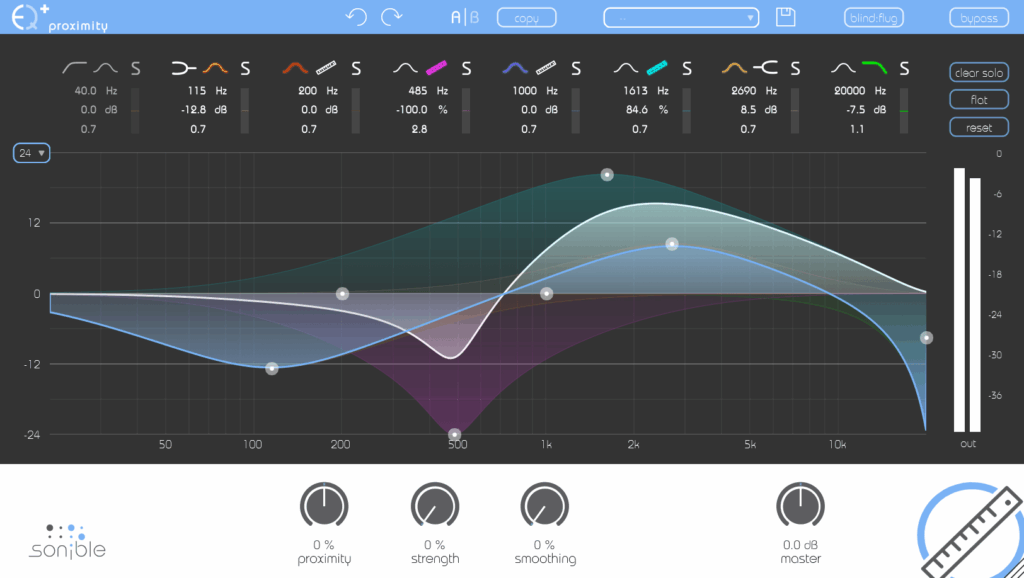Image resolution: width=1024 pixels, height=578 pixels.
Task: Click the proximity knob
Action: (x=324, y=506)
